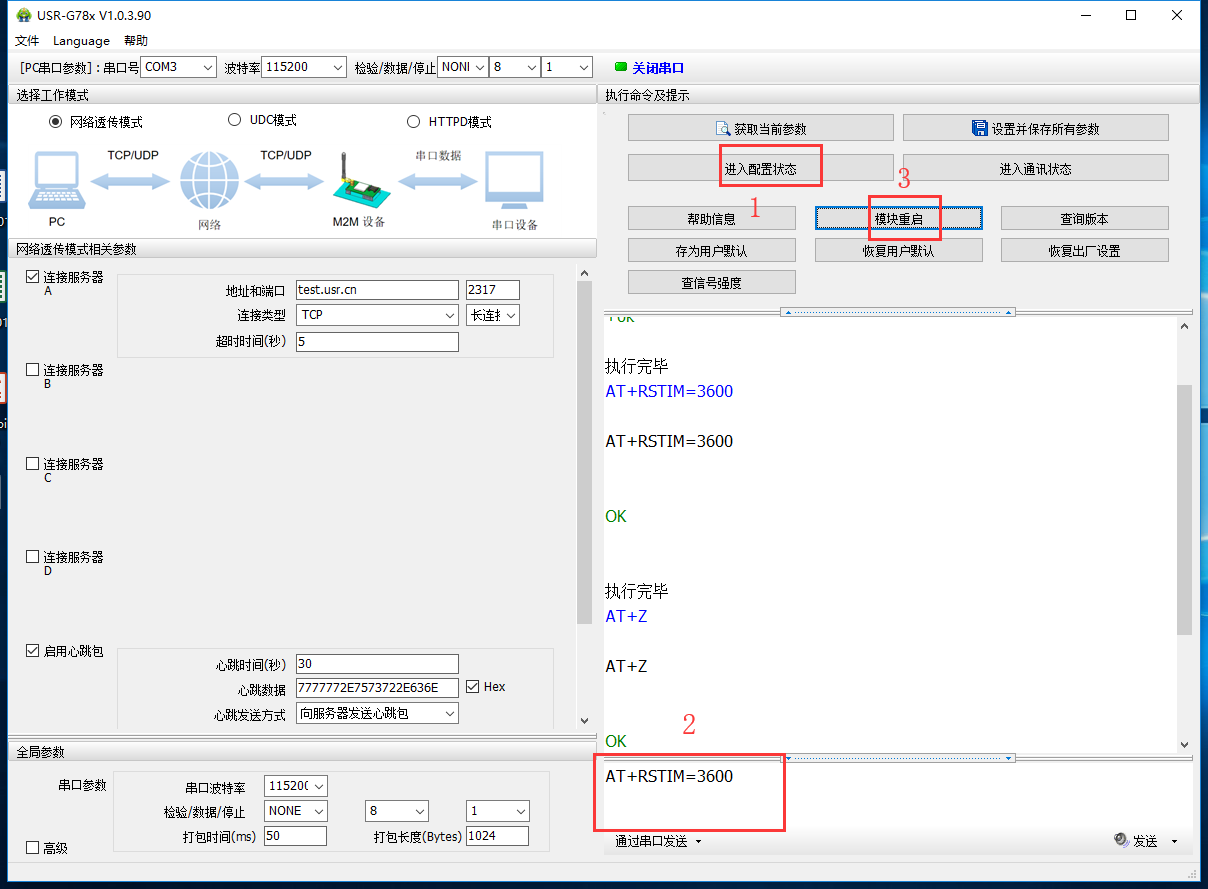Uncheck the Hex heartbeat data checkbox
1208x889 pixels.
coord(473,687)
